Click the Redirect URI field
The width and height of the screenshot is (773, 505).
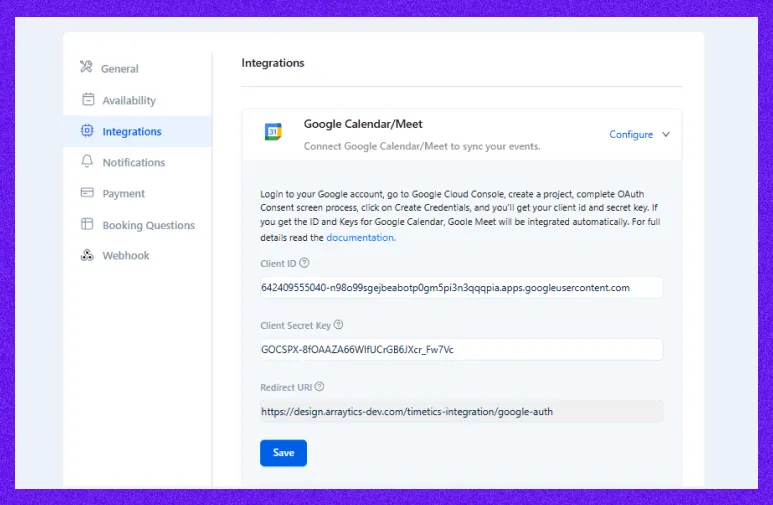[461, 411]
